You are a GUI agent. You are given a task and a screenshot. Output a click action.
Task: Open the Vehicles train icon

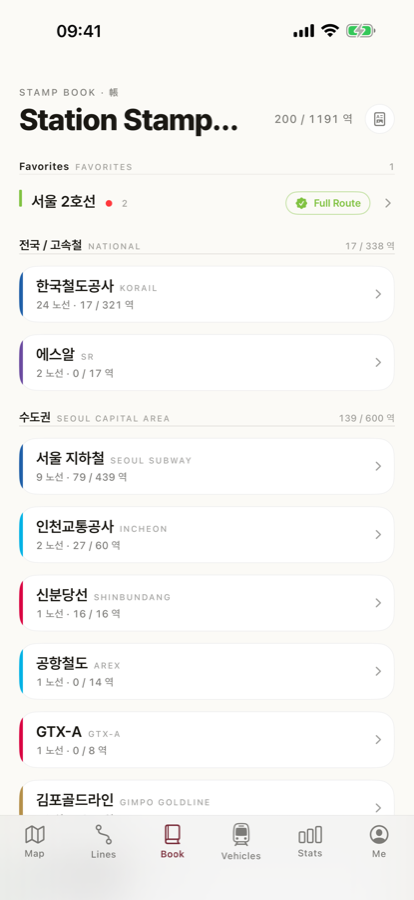241,834
